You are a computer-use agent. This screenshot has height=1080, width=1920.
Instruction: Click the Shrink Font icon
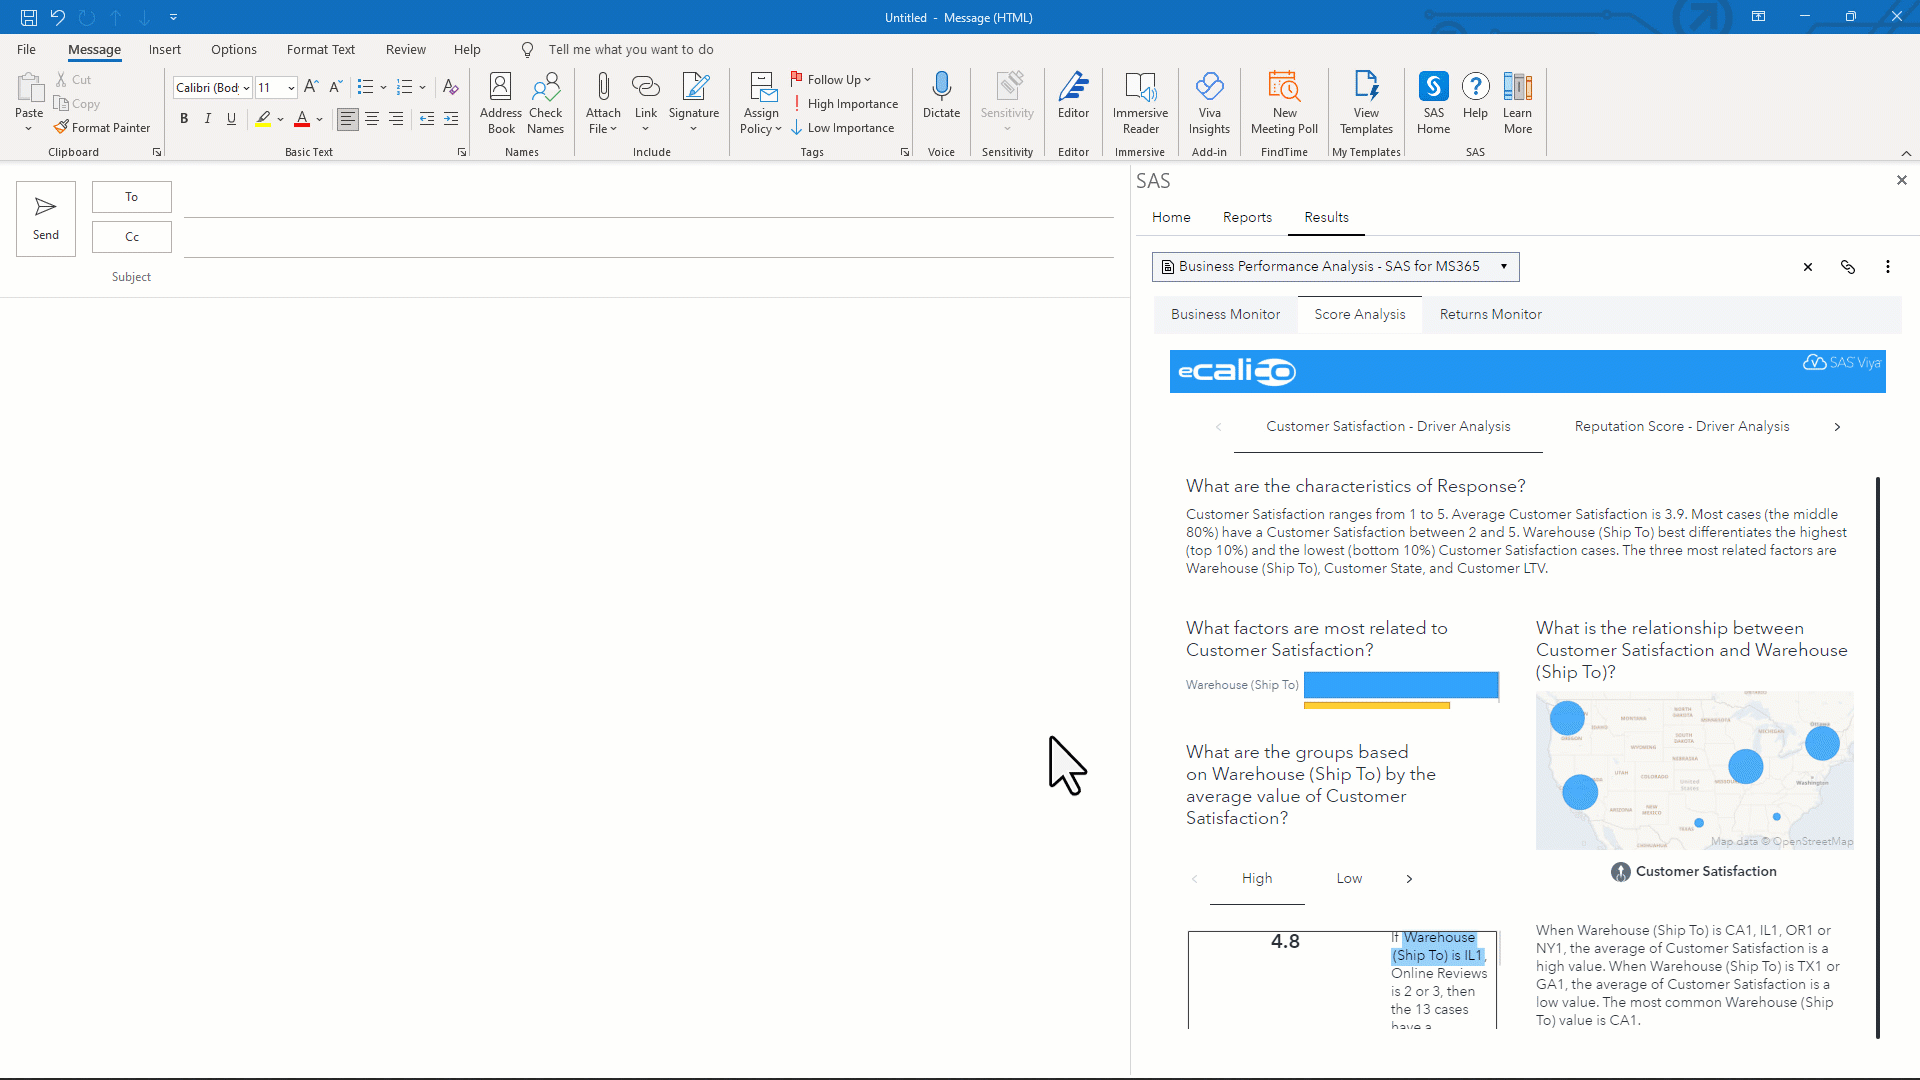[x=336, y=87]
